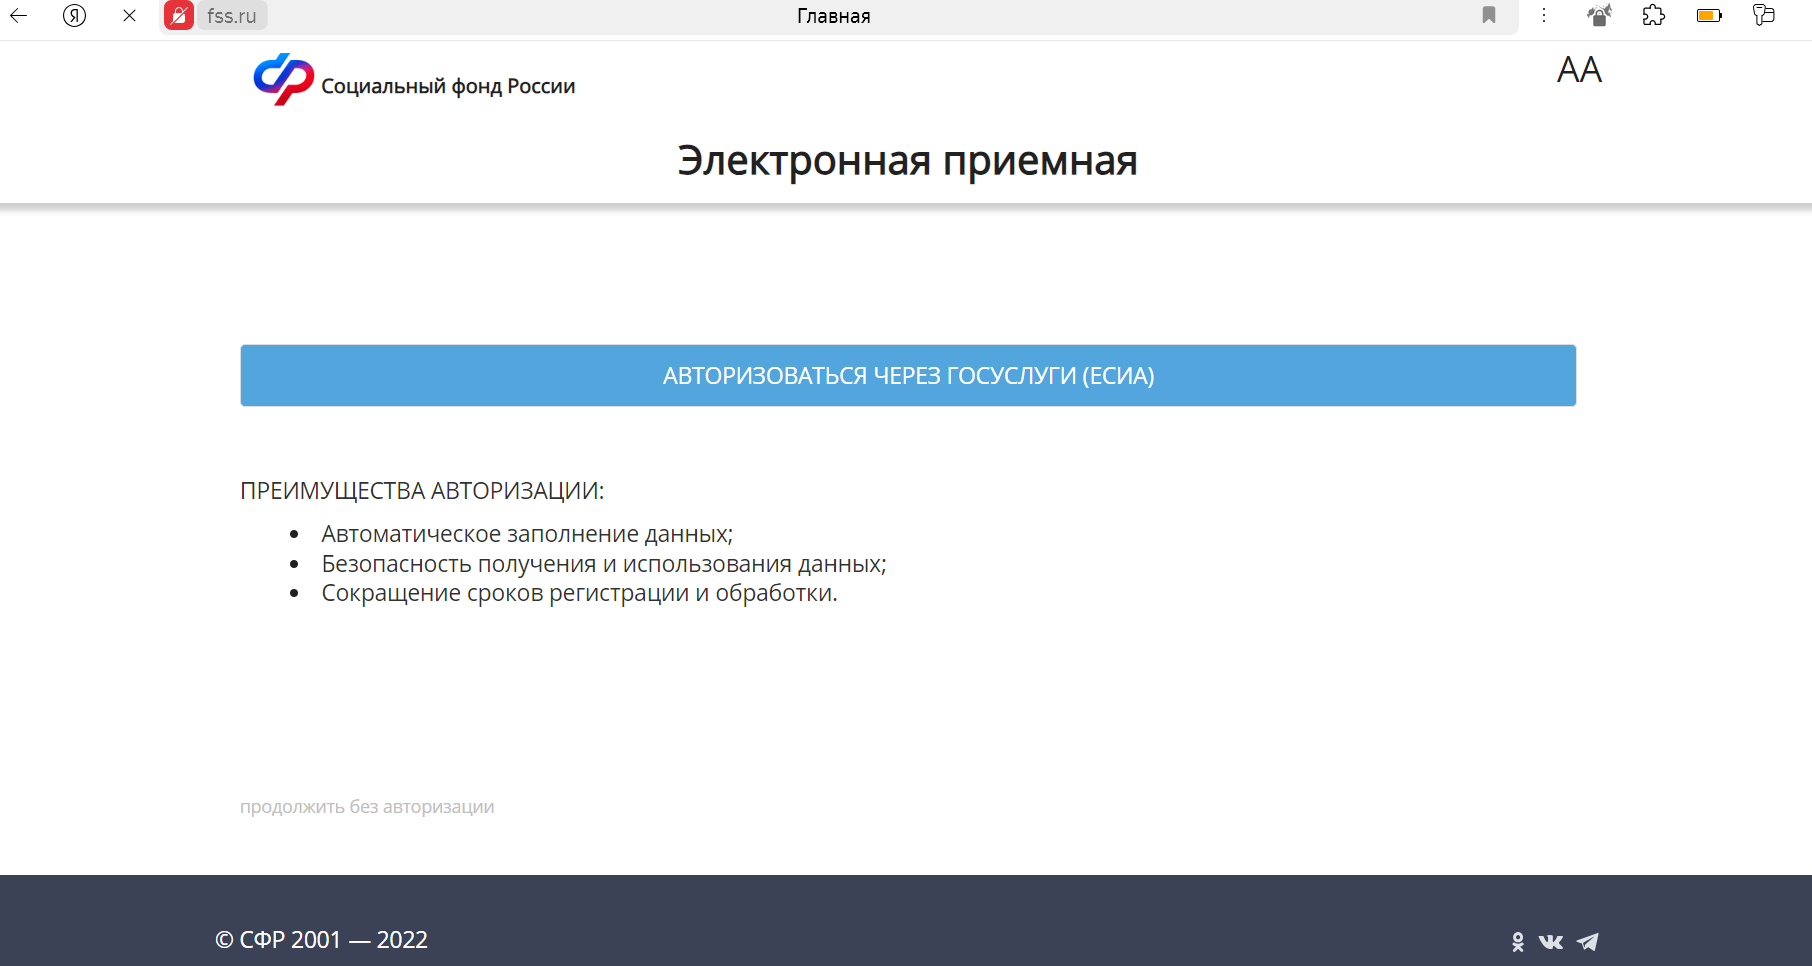
Task: Open the VK social icon in footer
Action: coord(1551,941)
